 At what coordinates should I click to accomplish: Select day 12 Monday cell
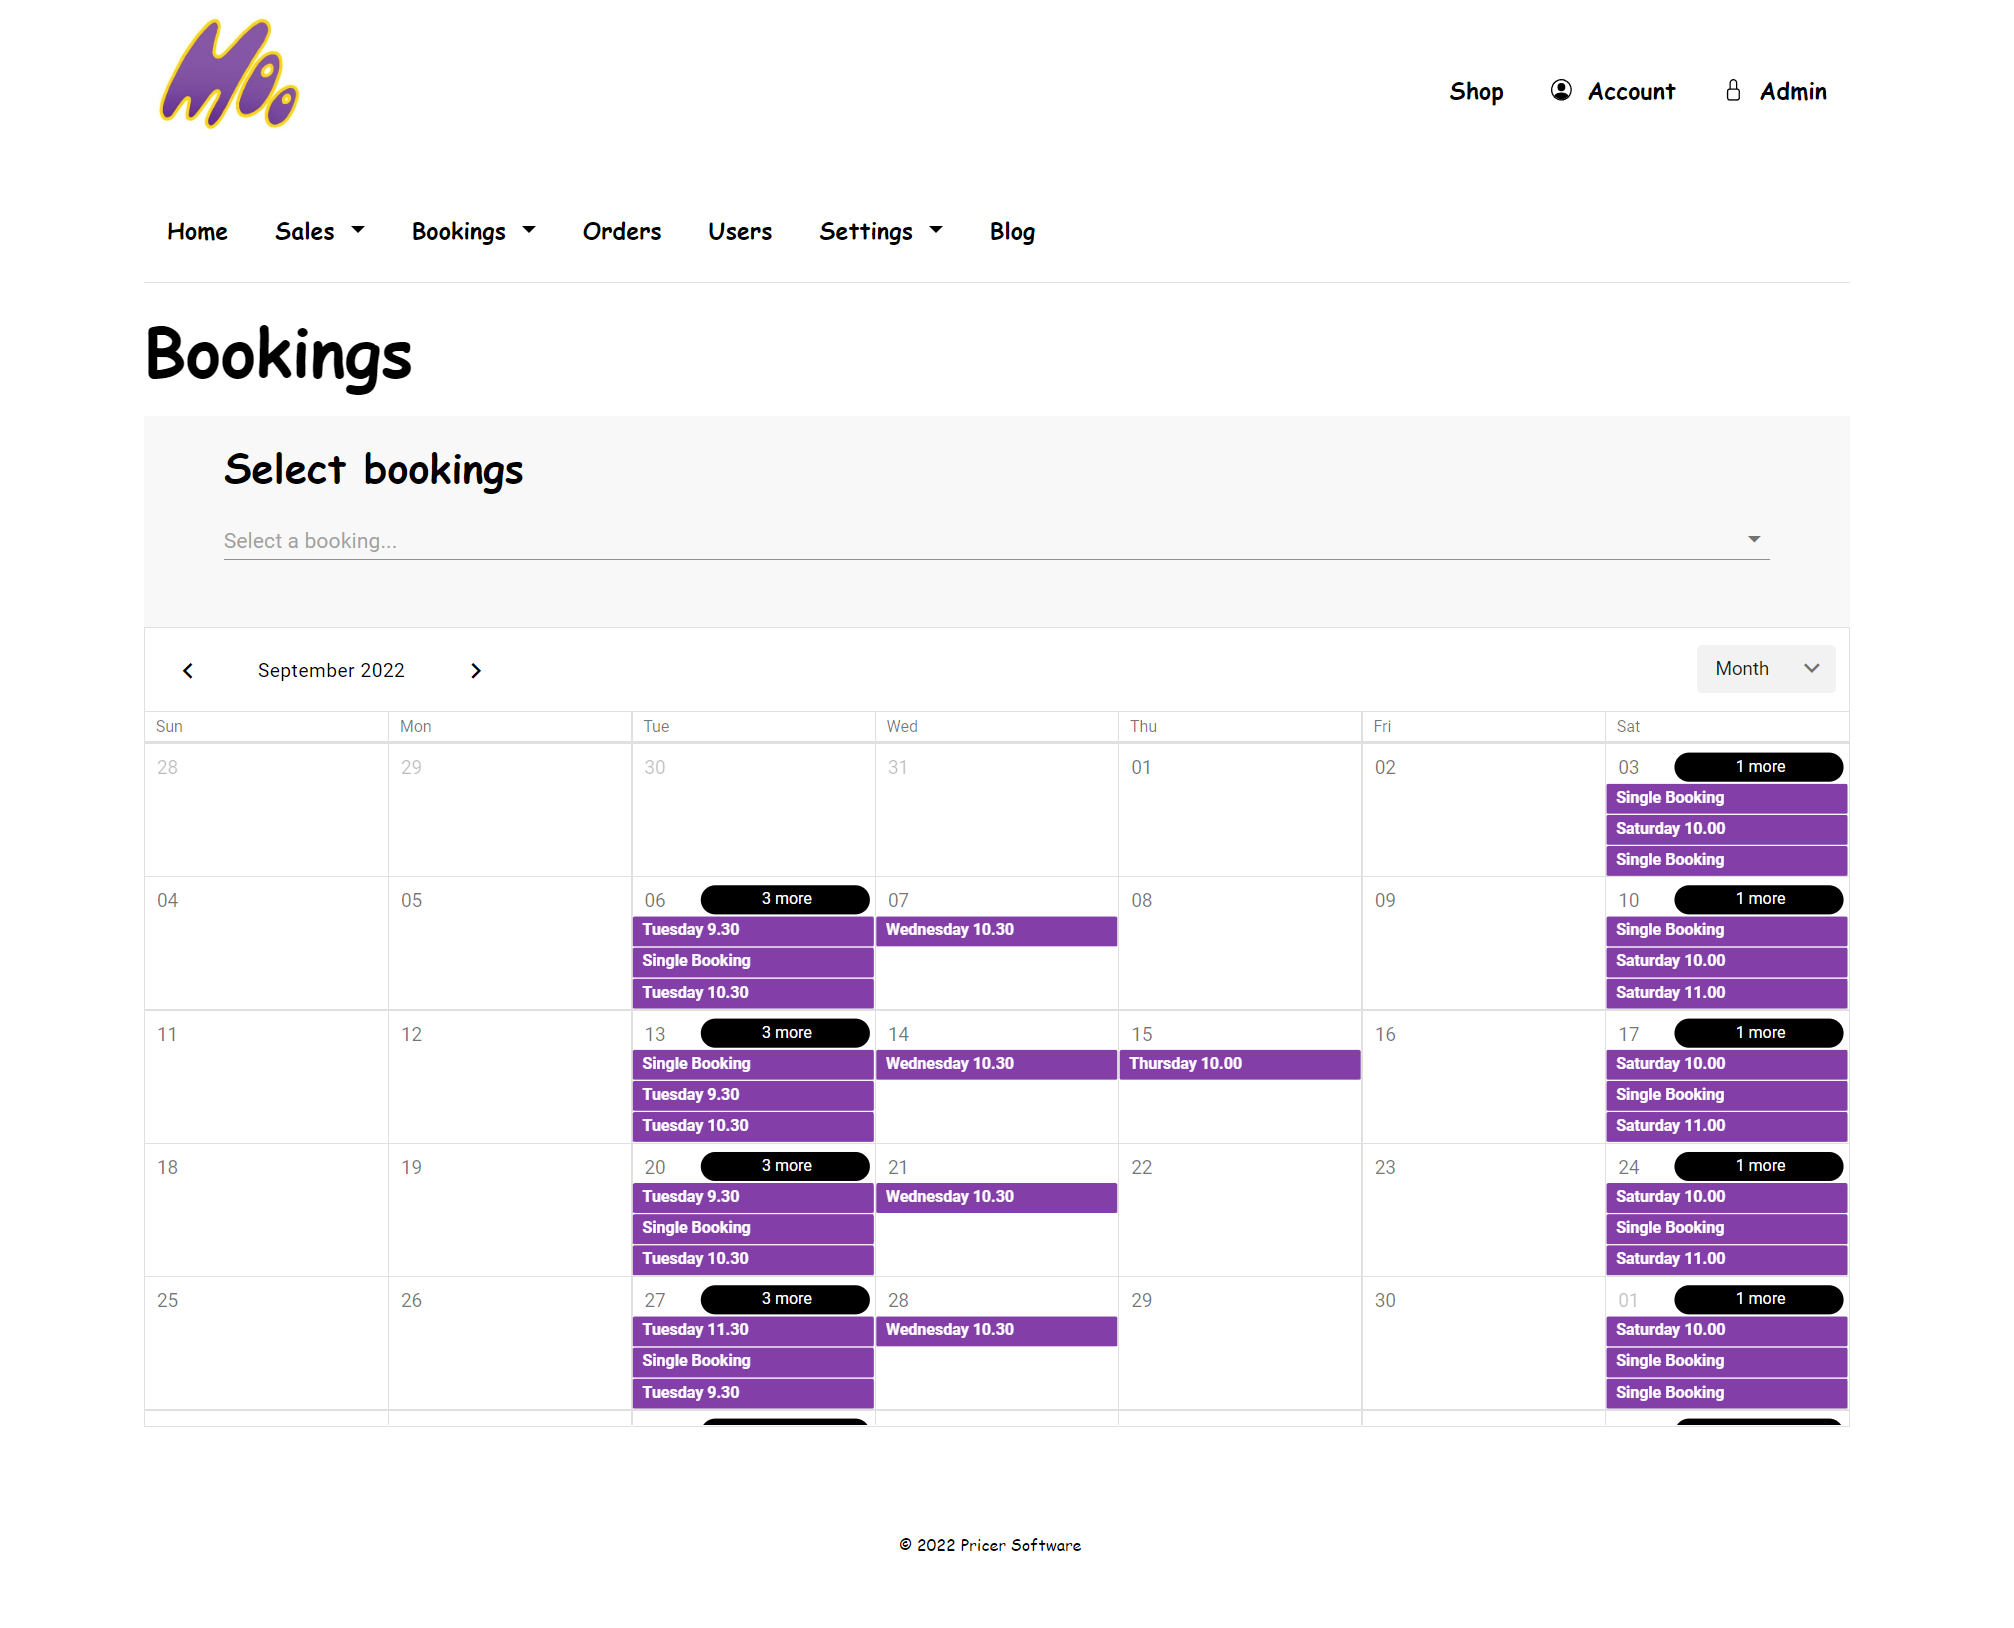pyautogui.click(x=510, y=1077)
